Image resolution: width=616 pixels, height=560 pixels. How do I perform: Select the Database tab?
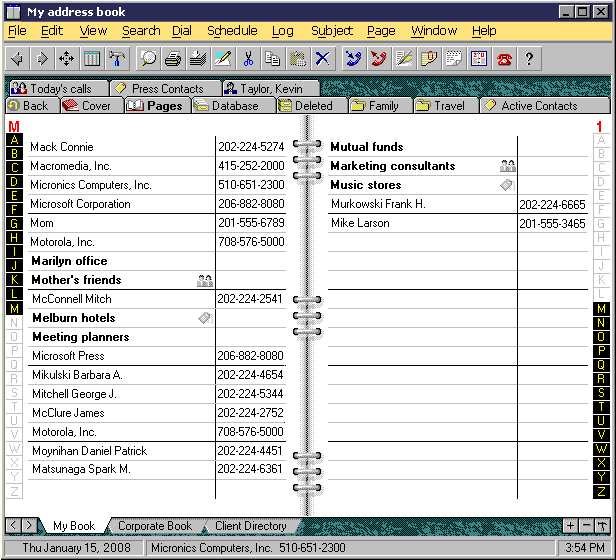point(233,106)
